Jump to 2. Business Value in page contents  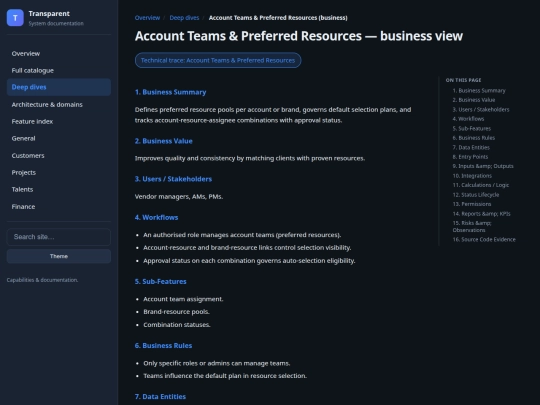pos(474,100)
